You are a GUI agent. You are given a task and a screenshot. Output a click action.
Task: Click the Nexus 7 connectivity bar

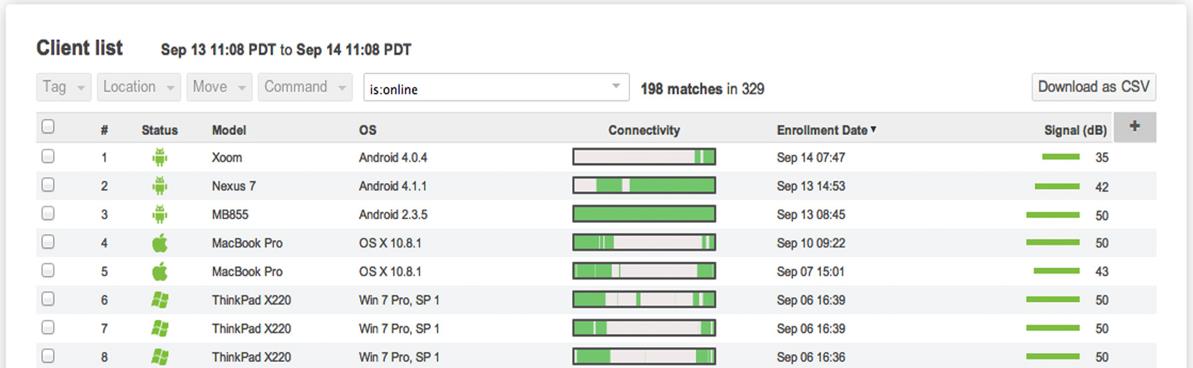pos(644,186)
